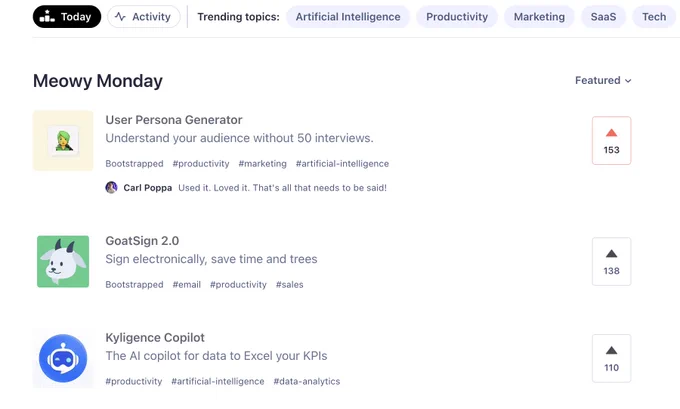
Task: Click "Understand your audience without 50 interviews."
Action: 239,138
